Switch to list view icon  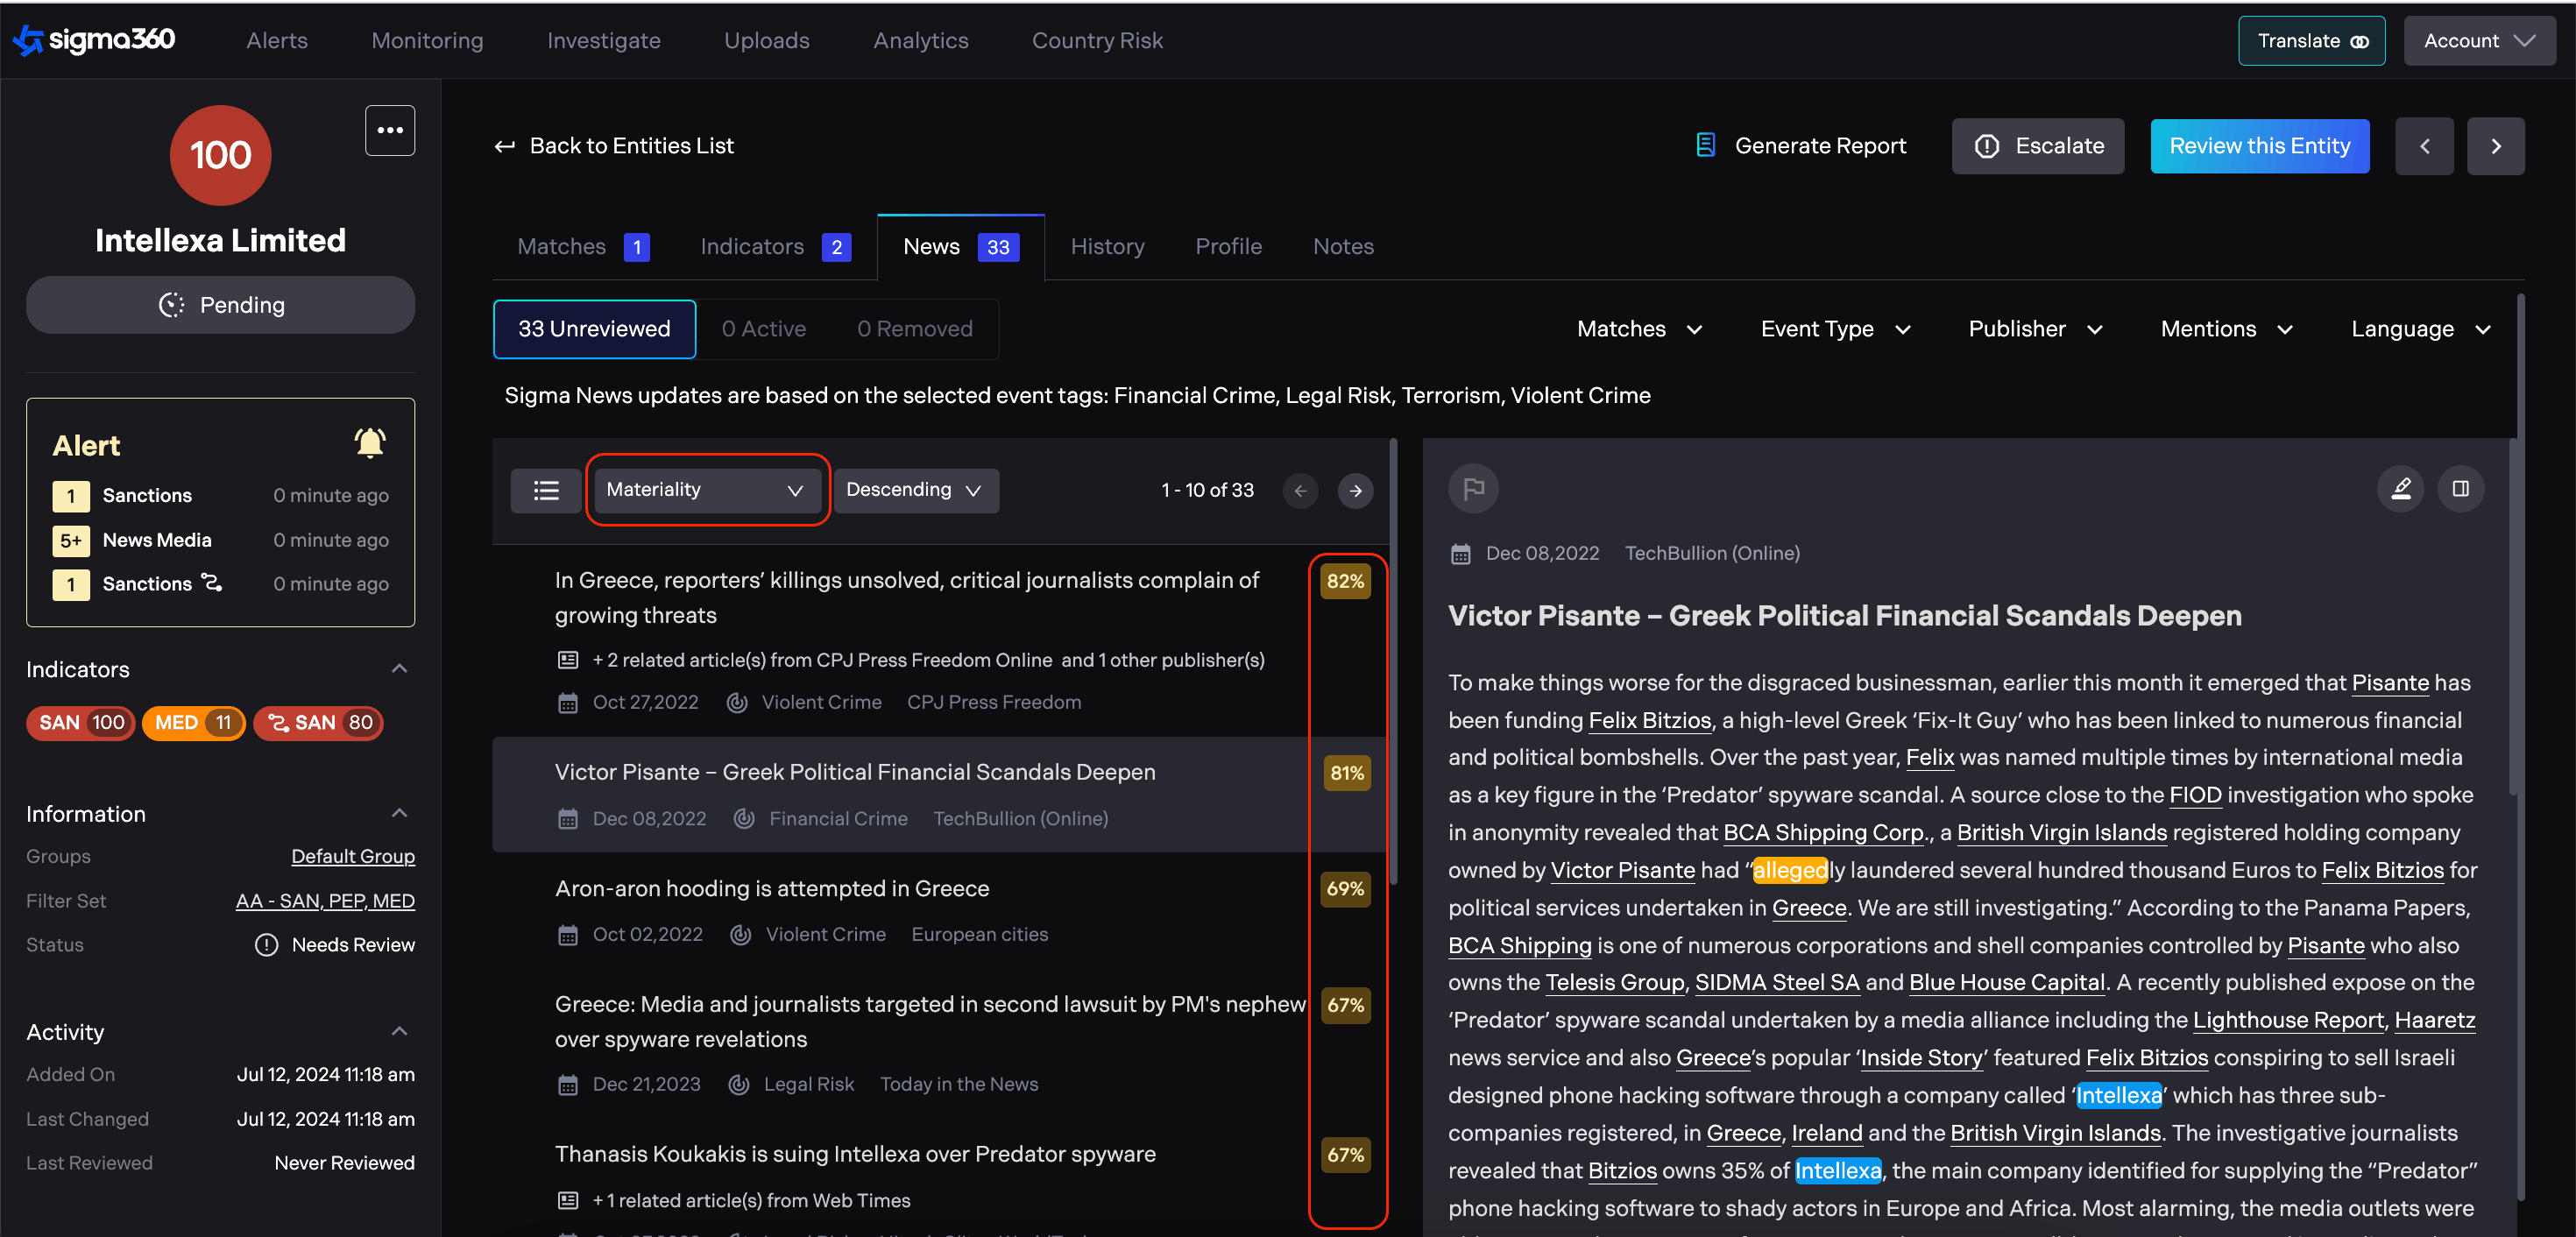pyautogui.click(x=546, y=490)
